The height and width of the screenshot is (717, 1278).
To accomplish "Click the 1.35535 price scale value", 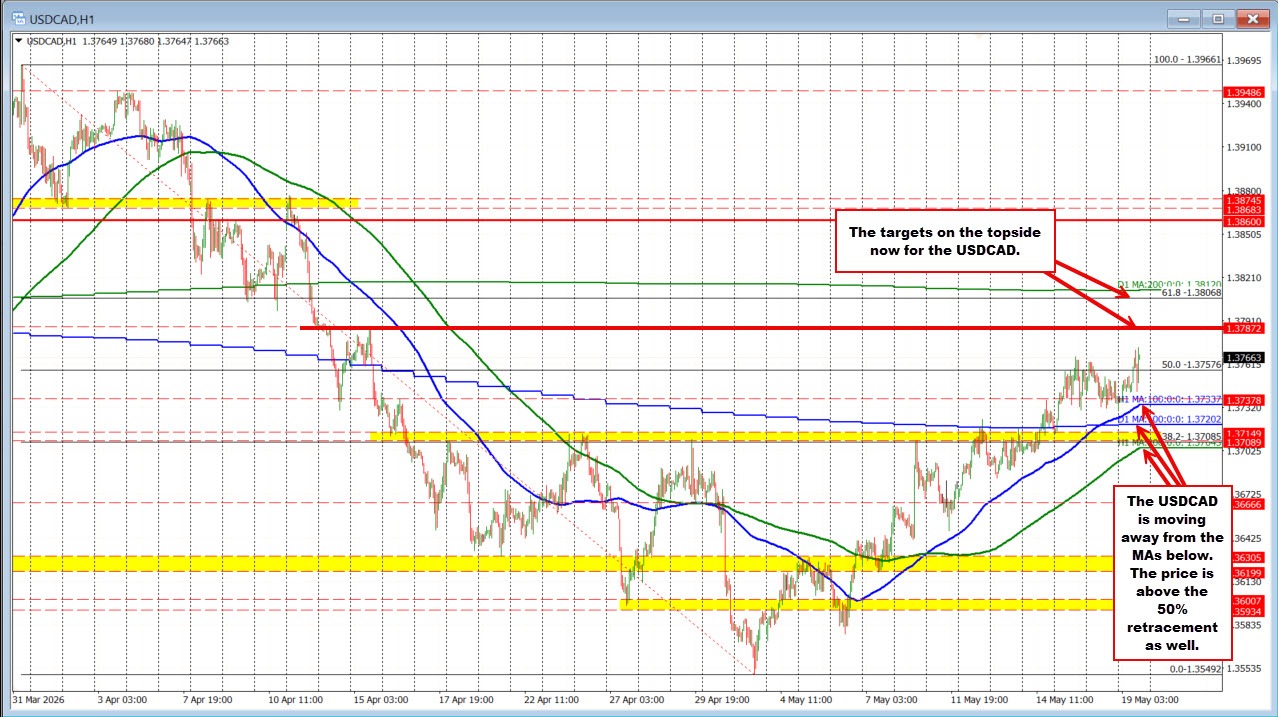I will pos(1244,668).
